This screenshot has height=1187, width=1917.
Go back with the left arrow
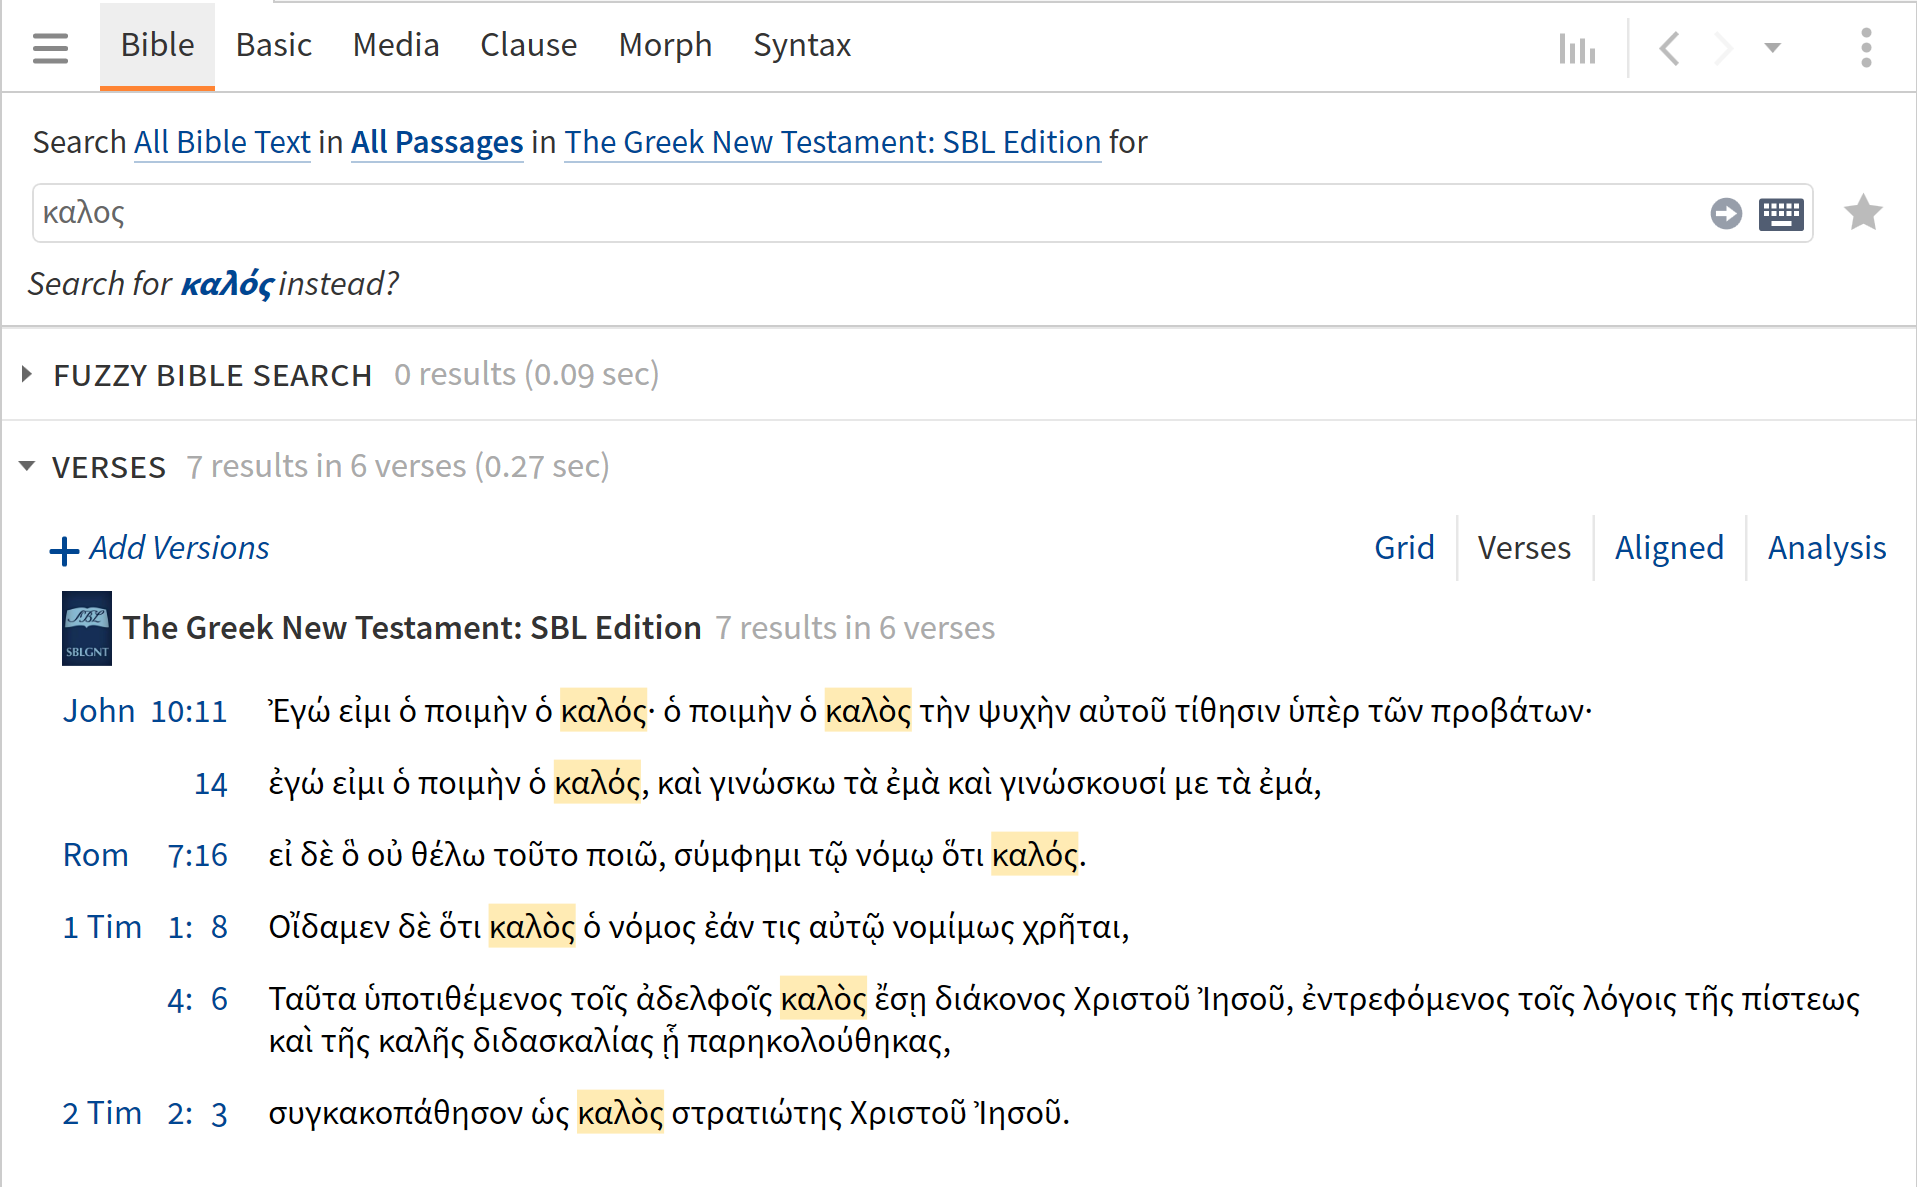[x=1669, y=48]
